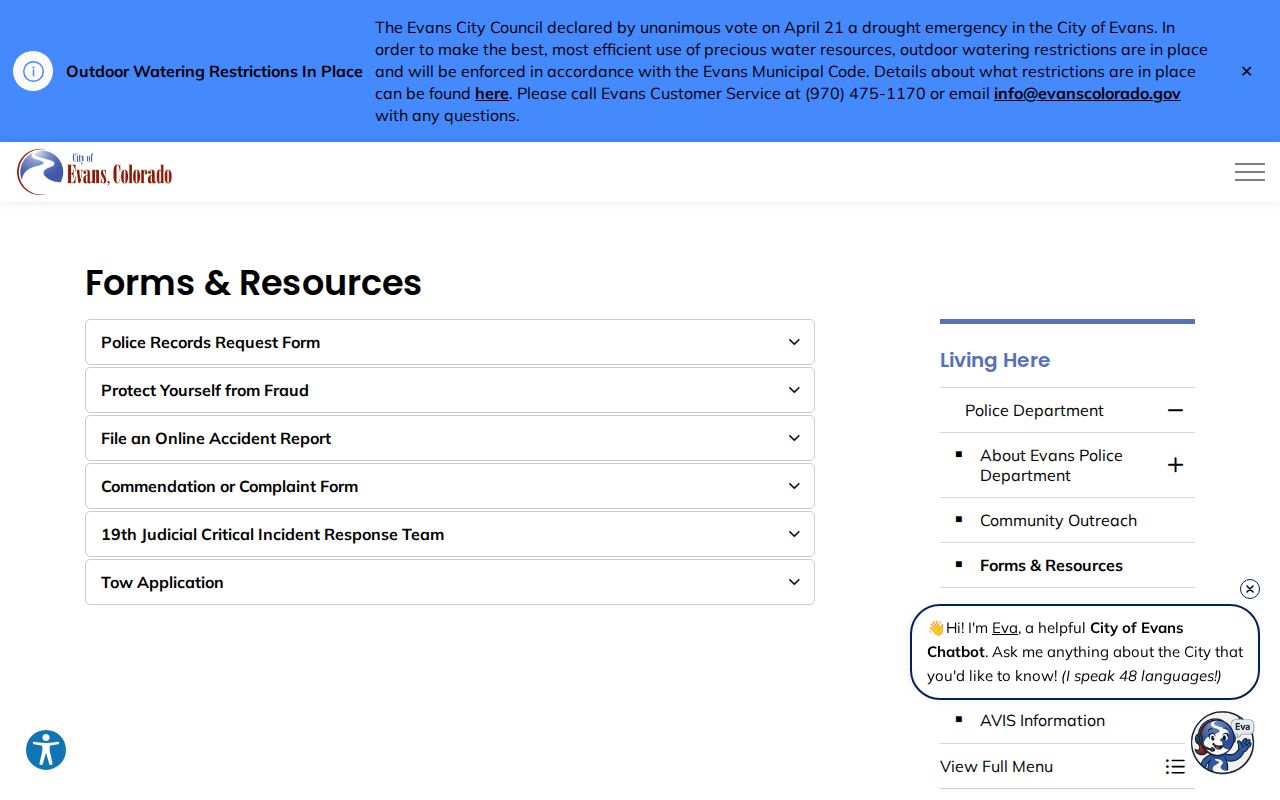This screenshot has height=800, width=1280.
Task: Open the AVIS Information page
Action: point(1042,720)
